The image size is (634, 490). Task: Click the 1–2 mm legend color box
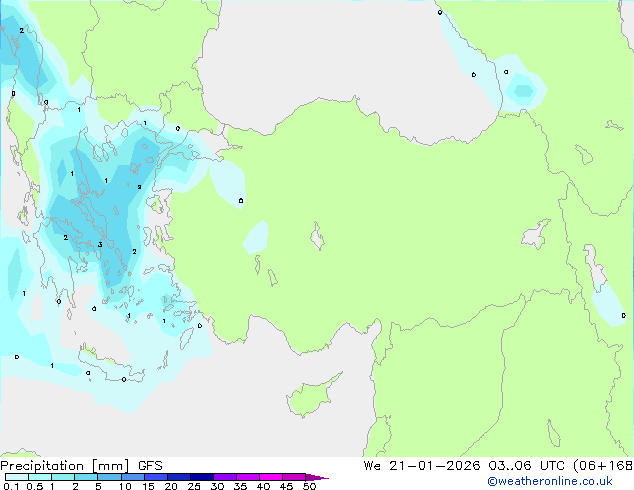pos(63,477)
